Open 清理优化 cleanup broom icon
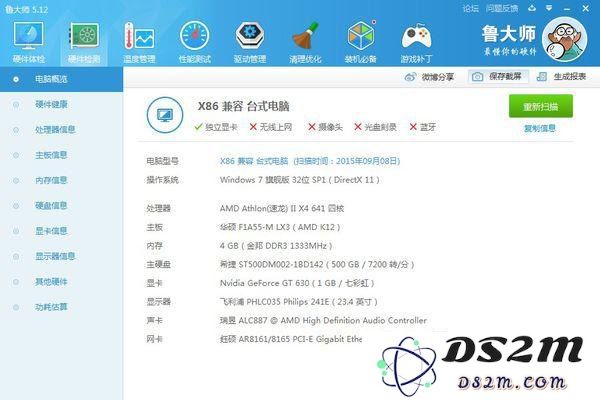 [x=305, y=36]
